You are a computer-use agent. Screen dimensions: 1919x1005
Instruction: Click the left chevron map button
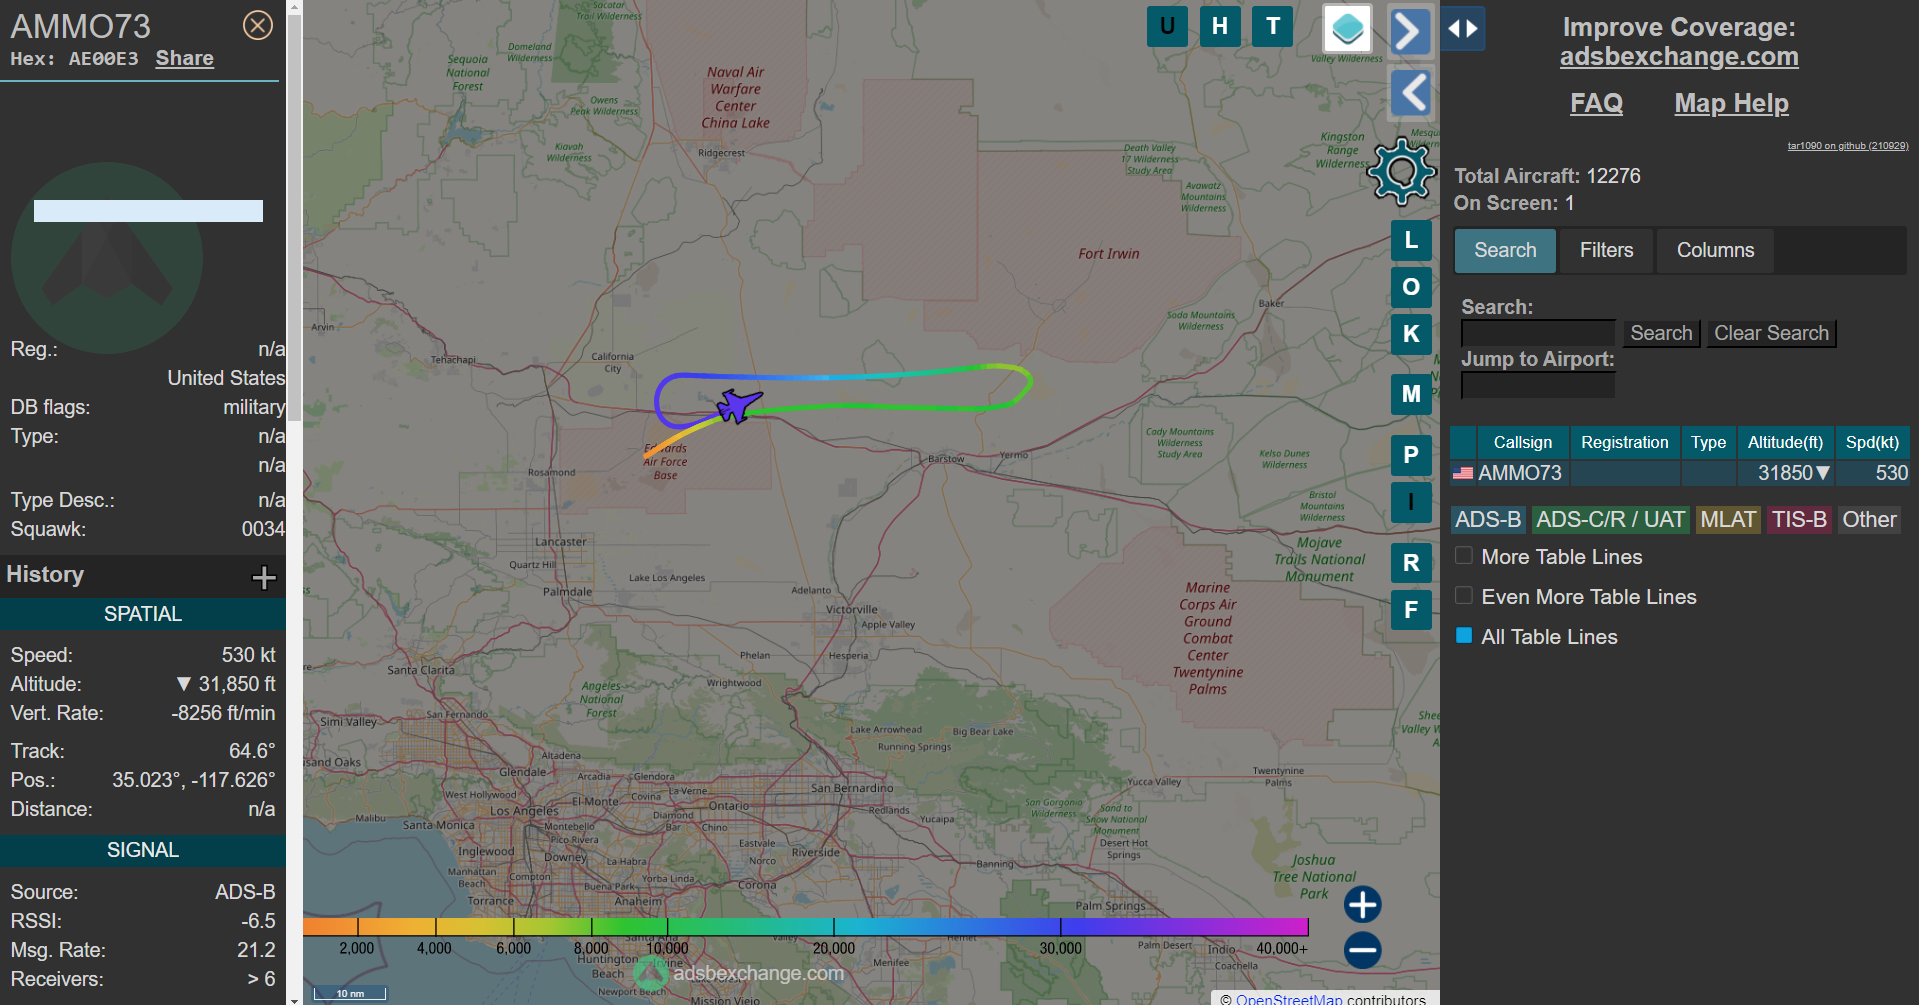[x=1411, y=93]
